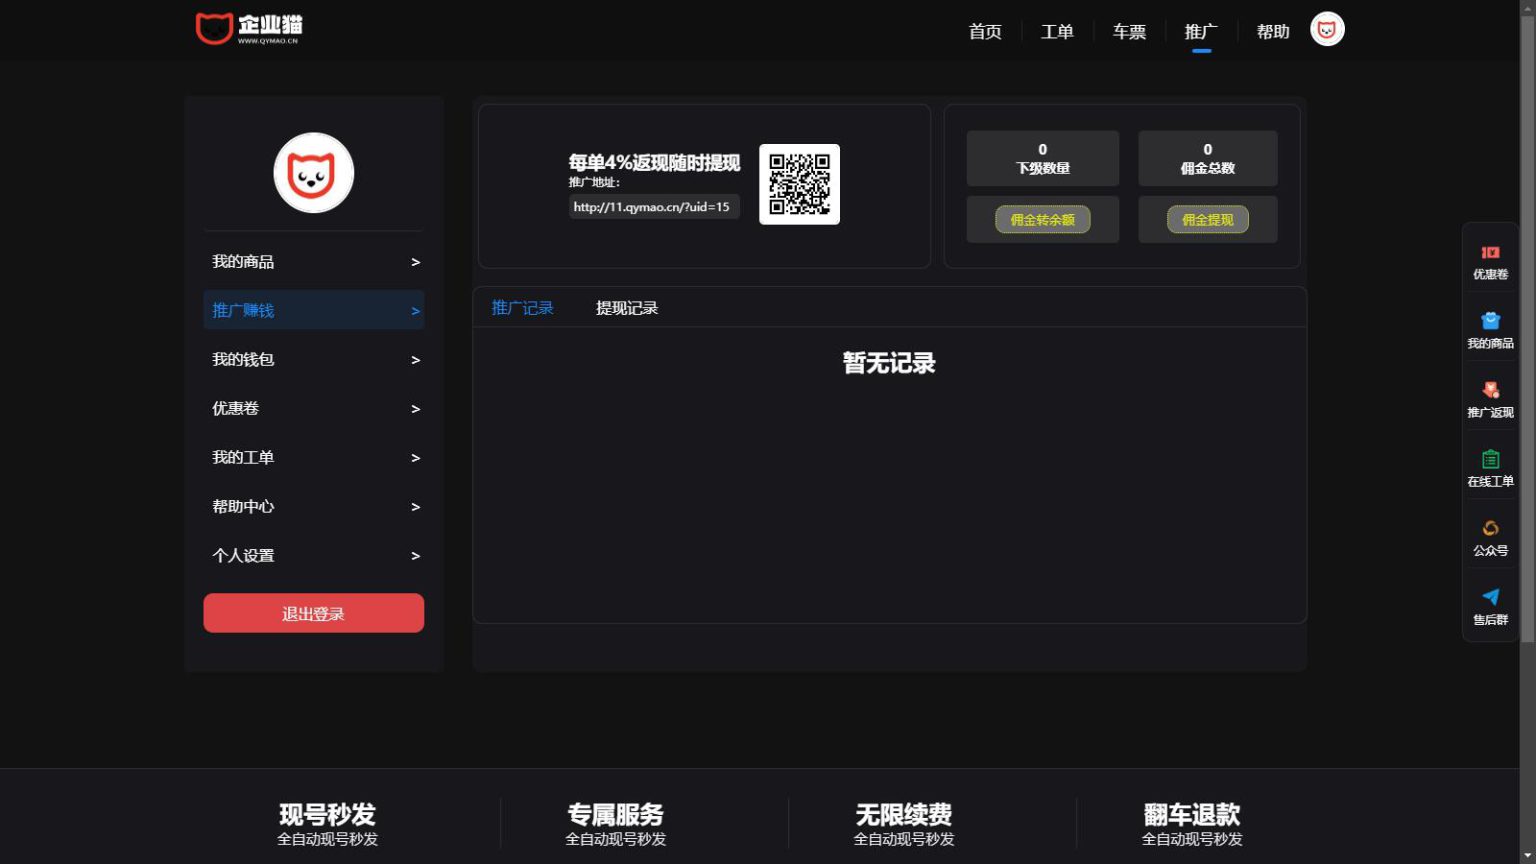Open the 在线工单 clipboard icon
This screenshot has height=864, width=1536.
(x=1490, y=459)
